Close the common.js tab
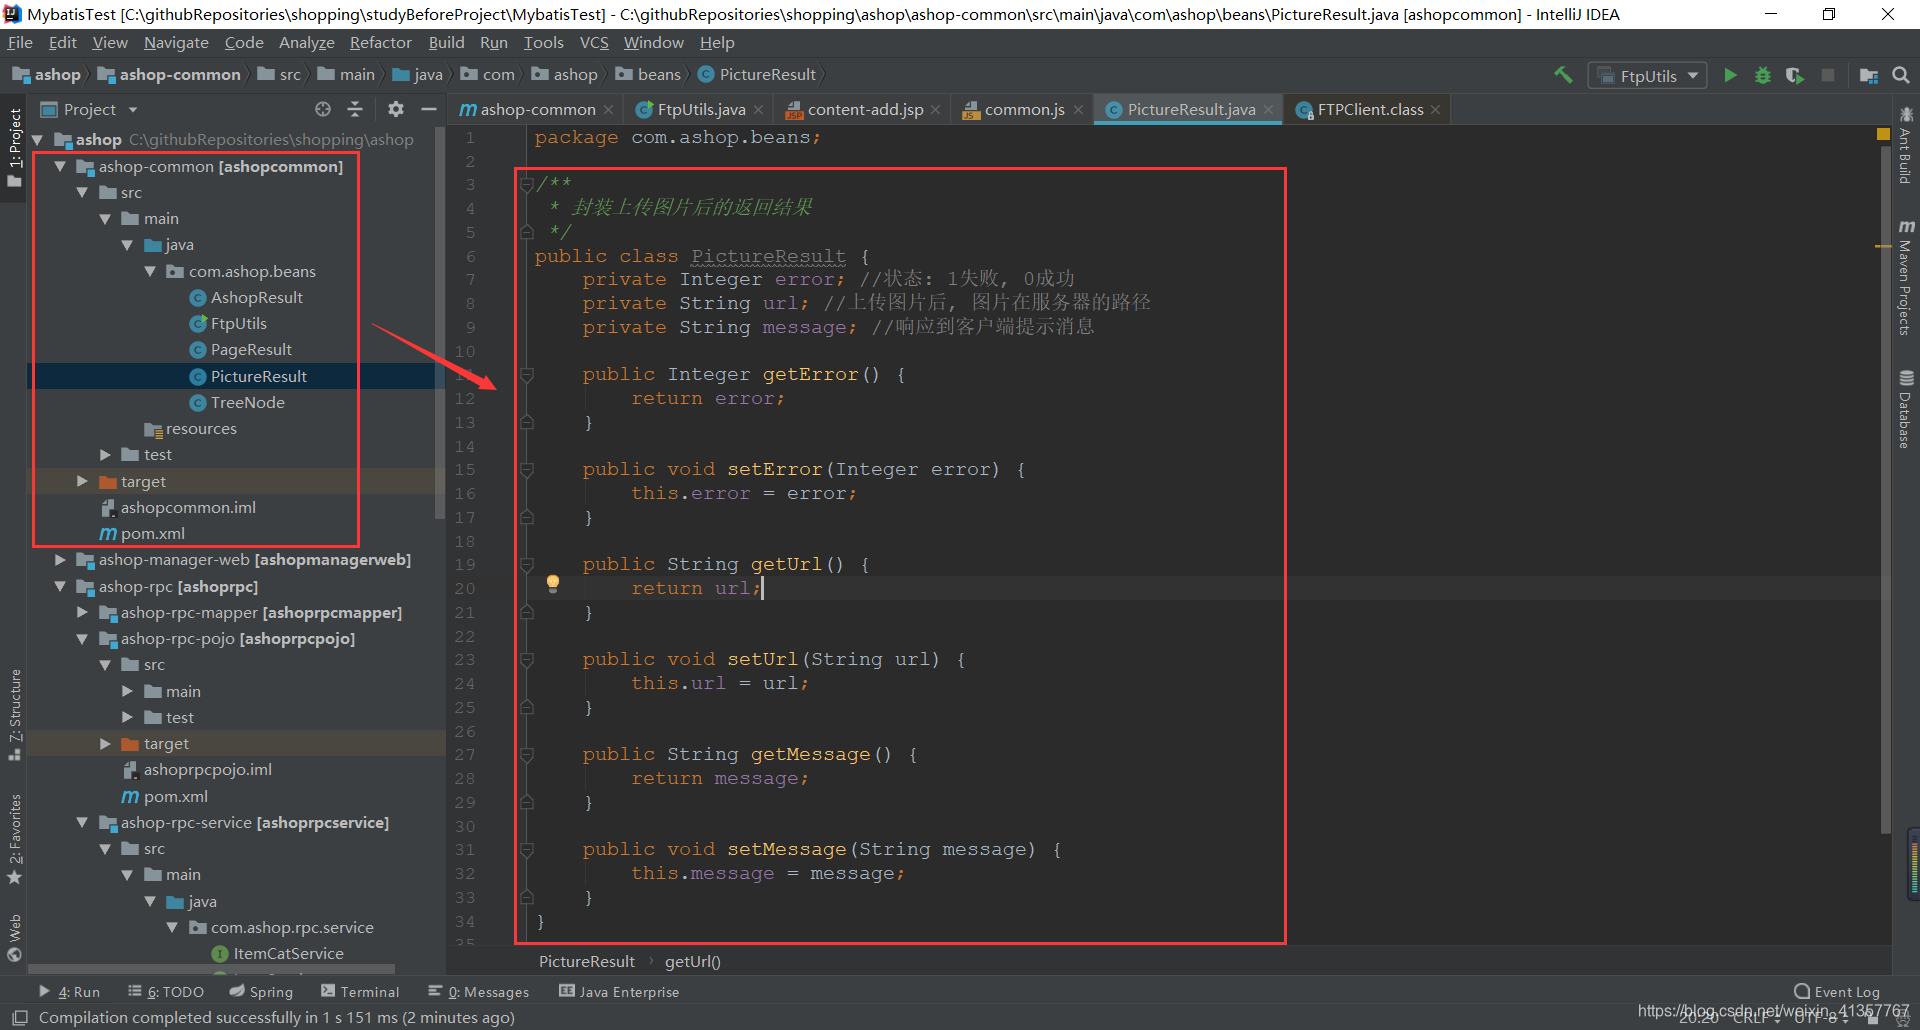This screenshot has height=1030, width=1920. 1078,110
